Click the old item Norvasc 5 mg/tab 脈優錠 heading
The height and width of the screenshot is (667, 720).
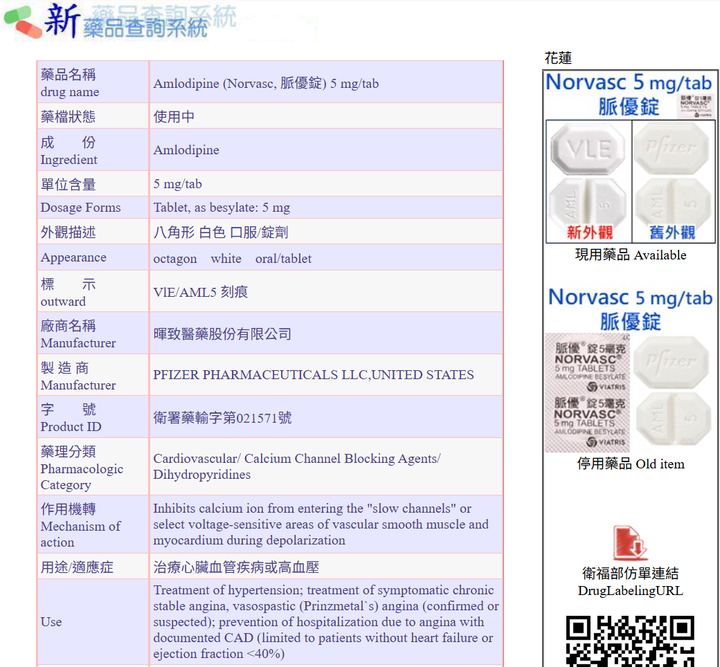coord(630,308)
